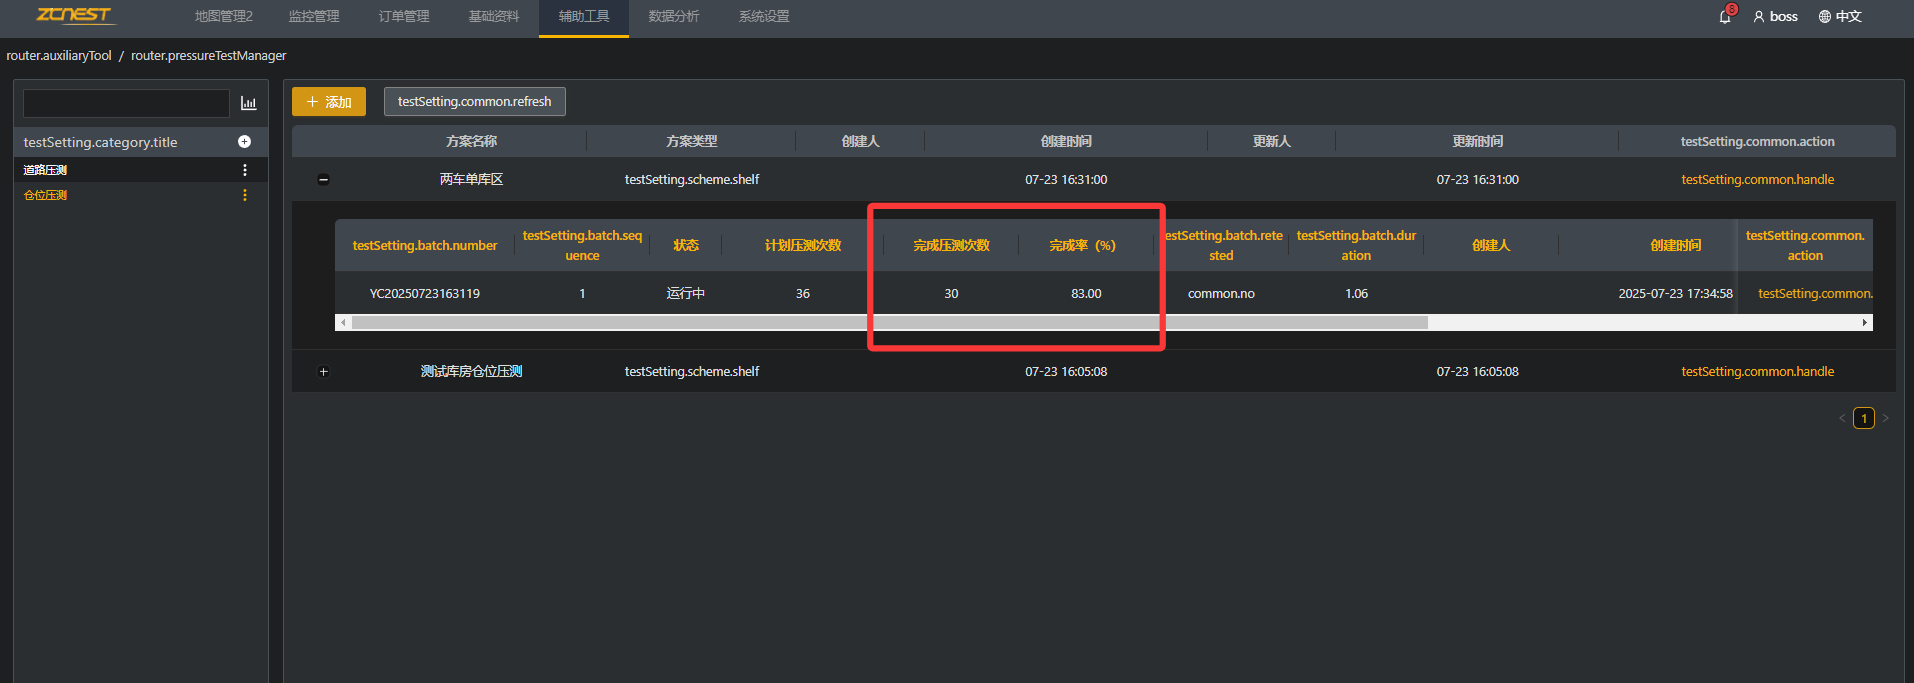The width and height of the screenshot is (1914, 683).
Task: Click the 测试库房仓位压测 scheme name
Action: 472,372
